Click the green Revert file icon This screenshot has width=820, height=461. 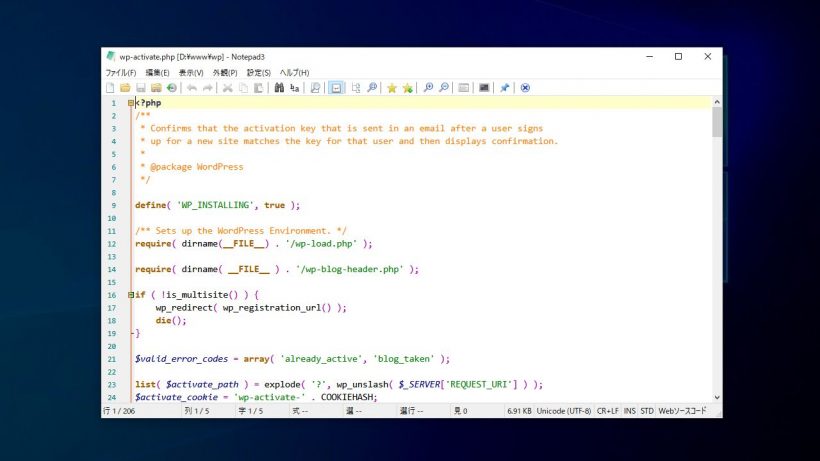(172, 88)
